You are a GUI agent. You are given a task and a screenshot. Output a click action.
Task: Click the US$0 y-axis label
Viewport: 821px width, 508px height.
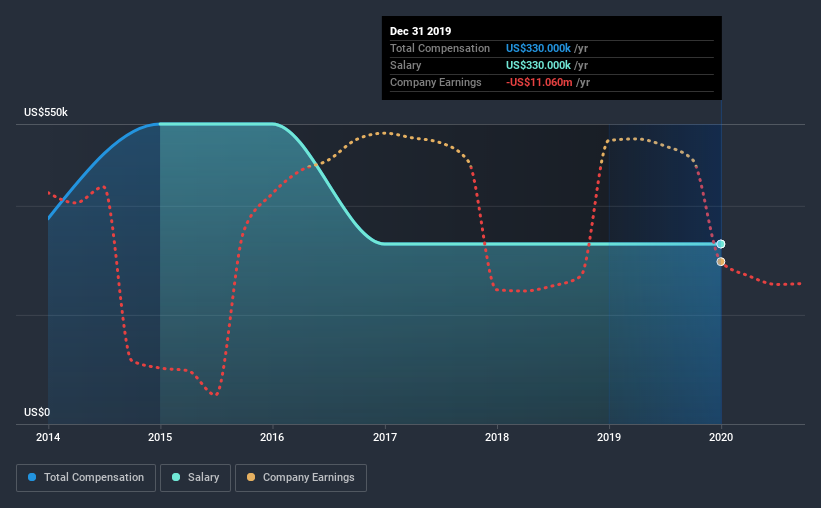(37, 412)
